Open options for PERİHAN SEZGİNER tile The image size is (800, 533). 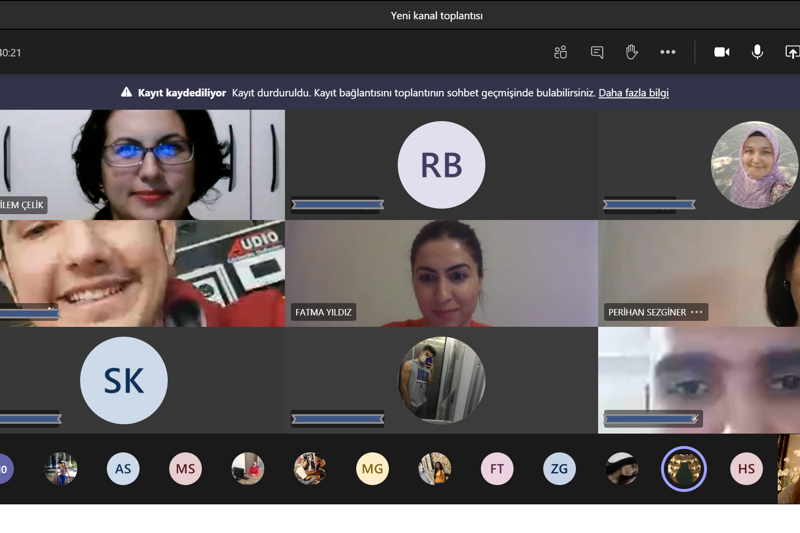click(697, 312)
